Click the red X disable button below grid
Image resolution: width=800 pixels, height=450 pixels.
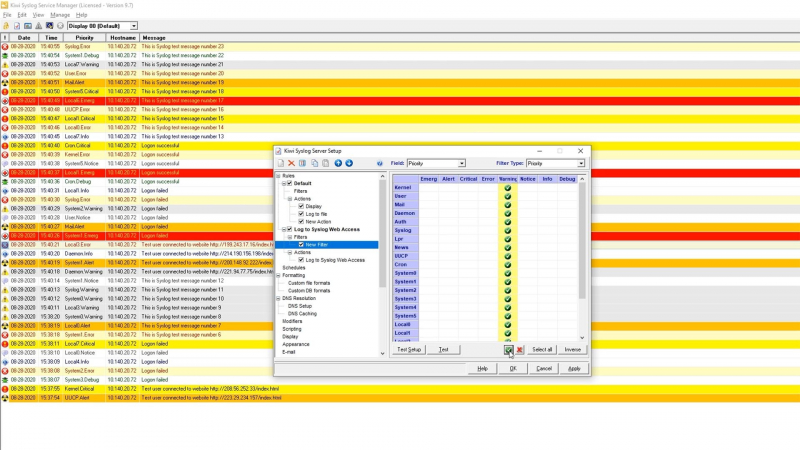pos(519,349)
